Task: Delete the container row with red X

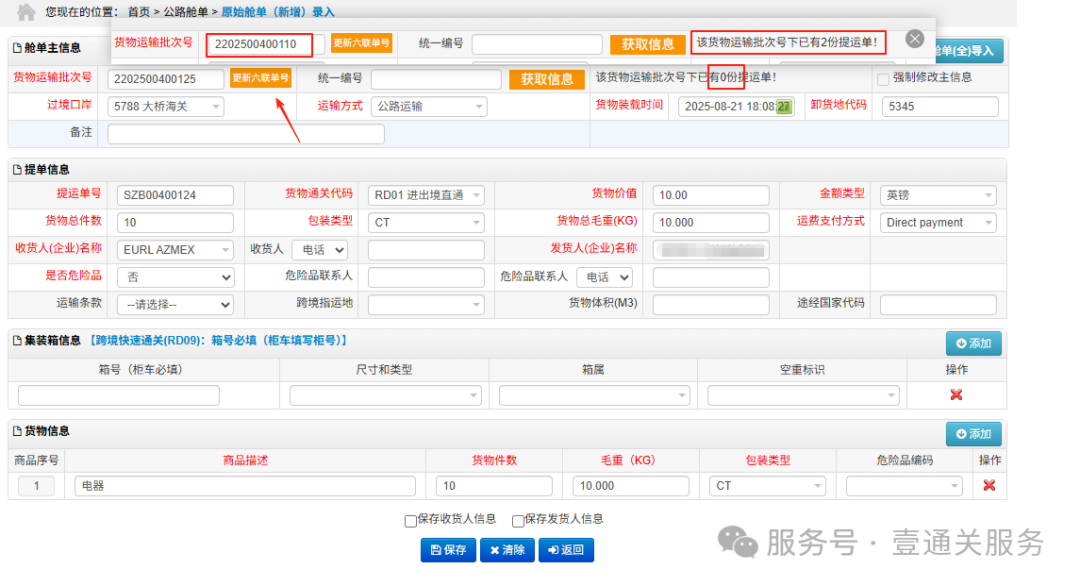Action: pos(955,395)
